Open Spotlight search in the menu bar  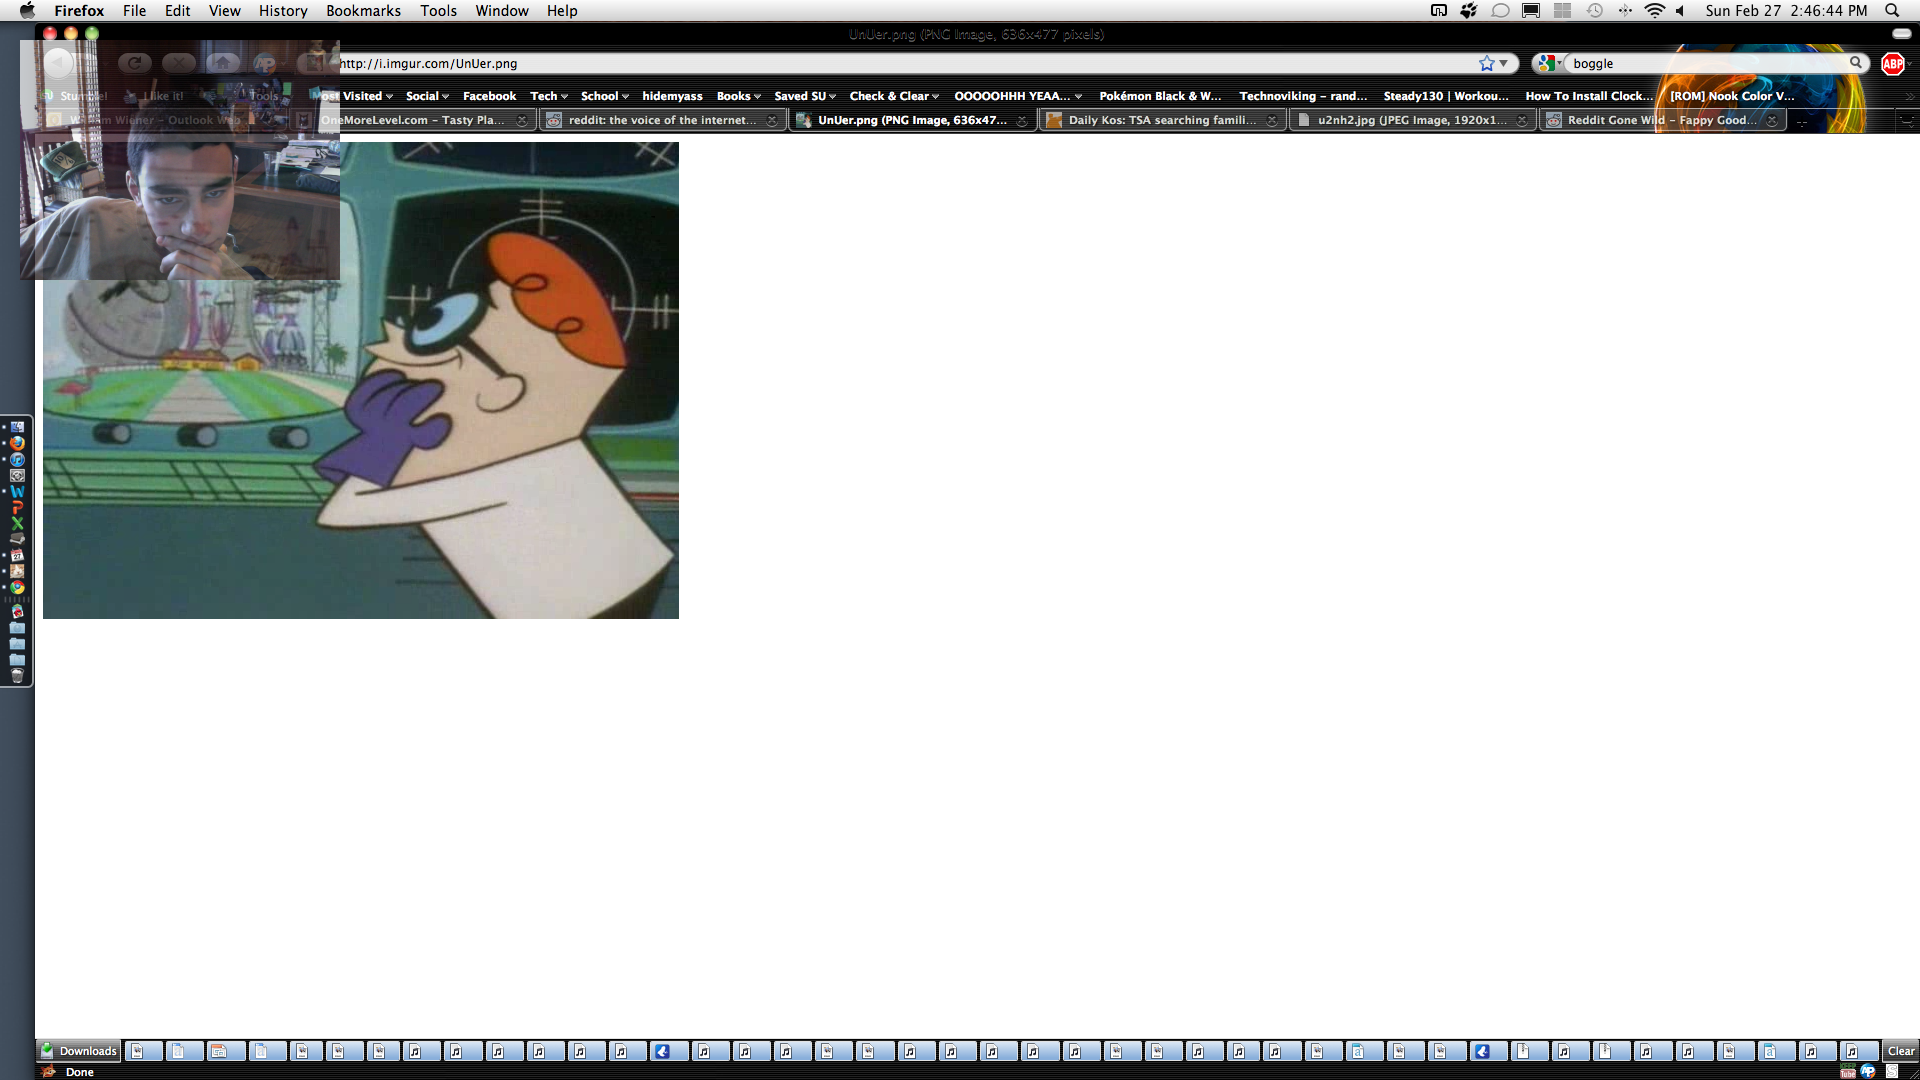pyautogui.click(x=1892, y=11)
